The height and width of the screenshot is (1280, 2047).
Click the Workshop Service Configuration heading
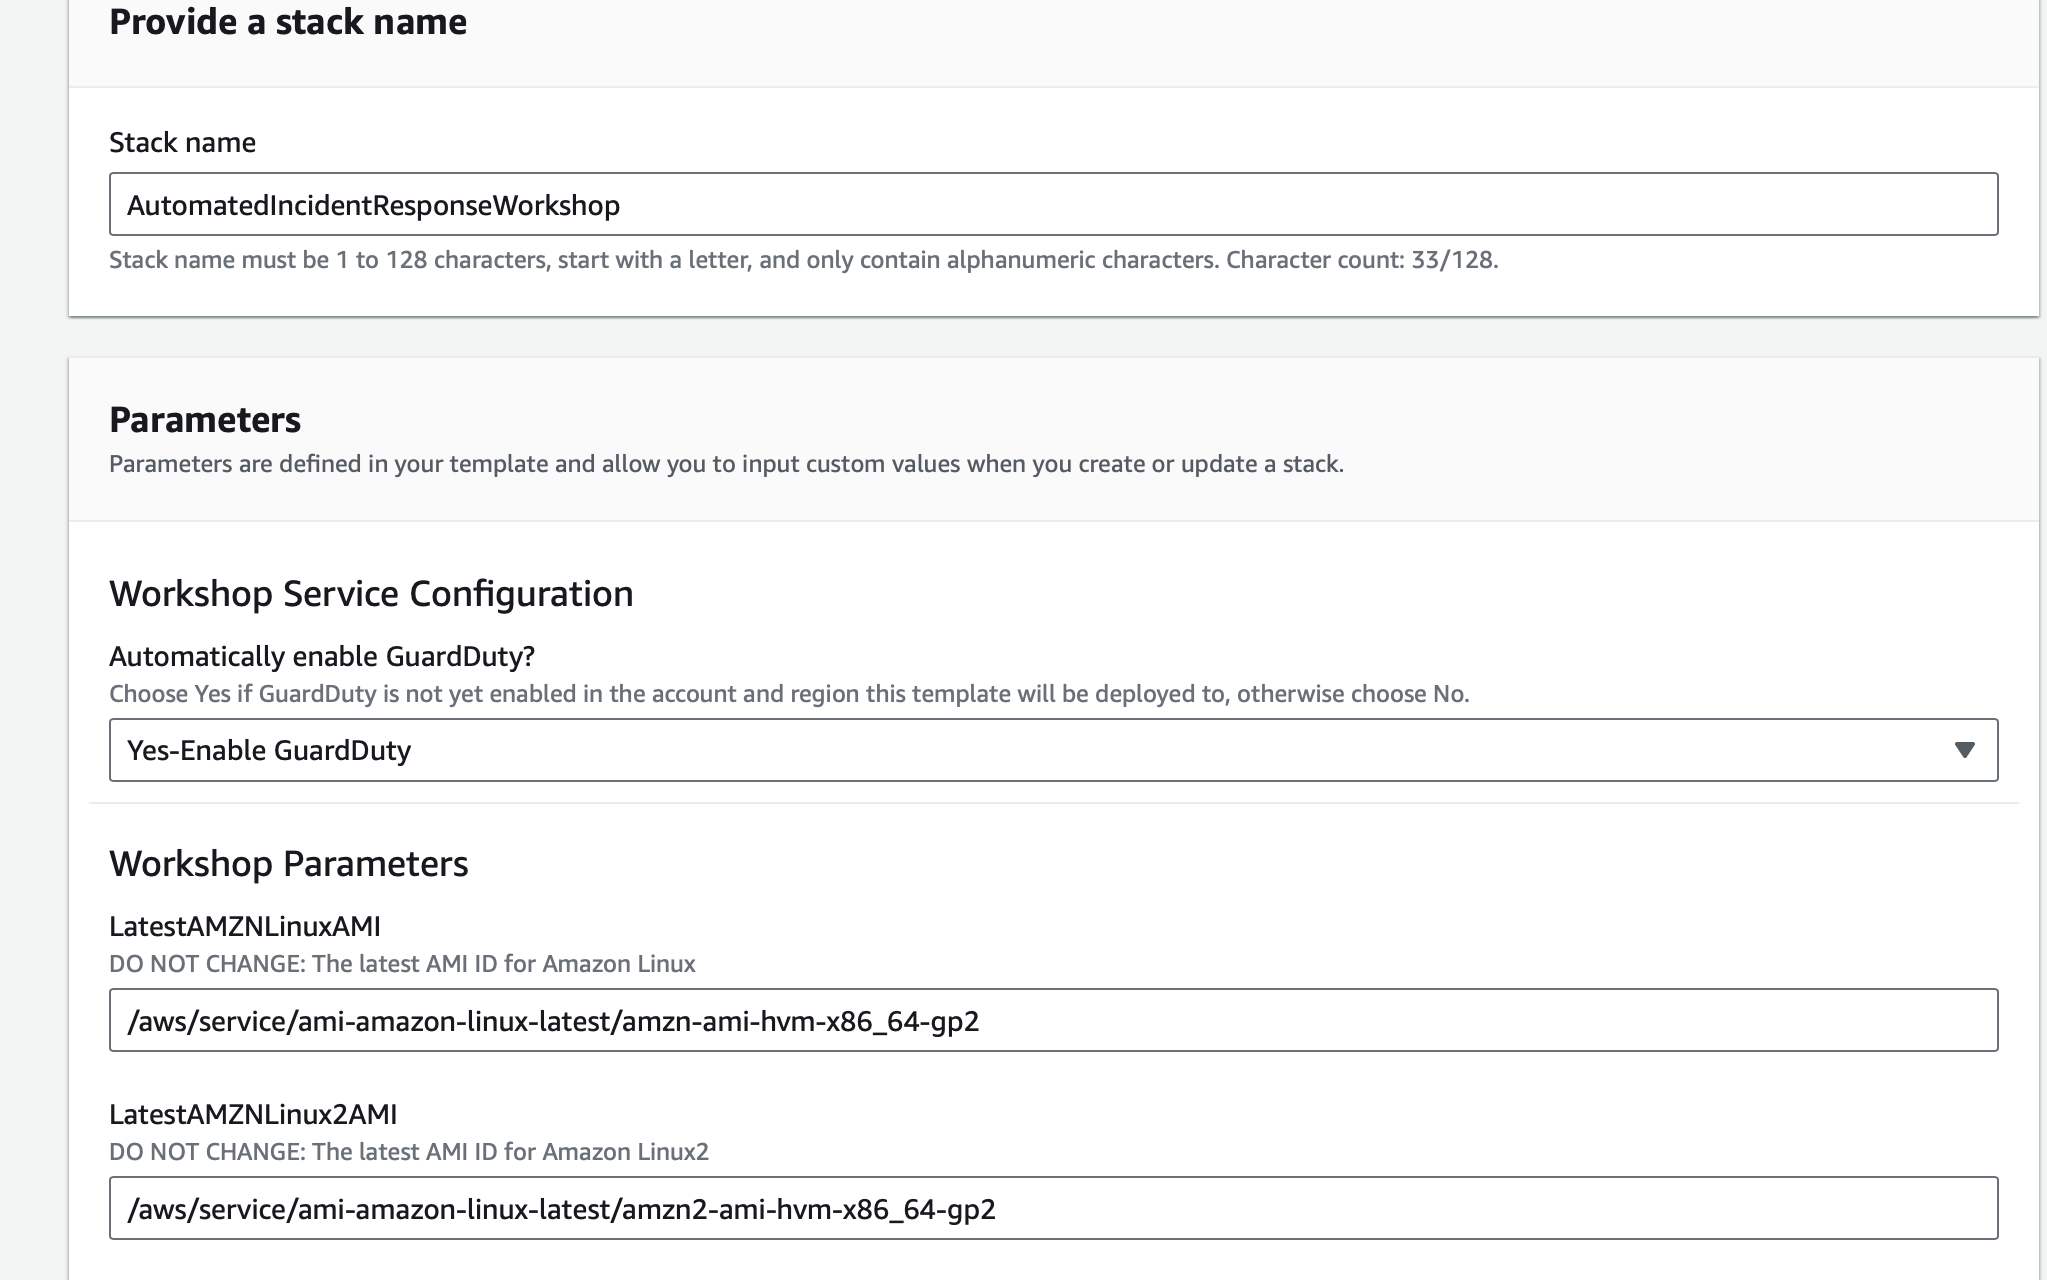click(371, 594)
